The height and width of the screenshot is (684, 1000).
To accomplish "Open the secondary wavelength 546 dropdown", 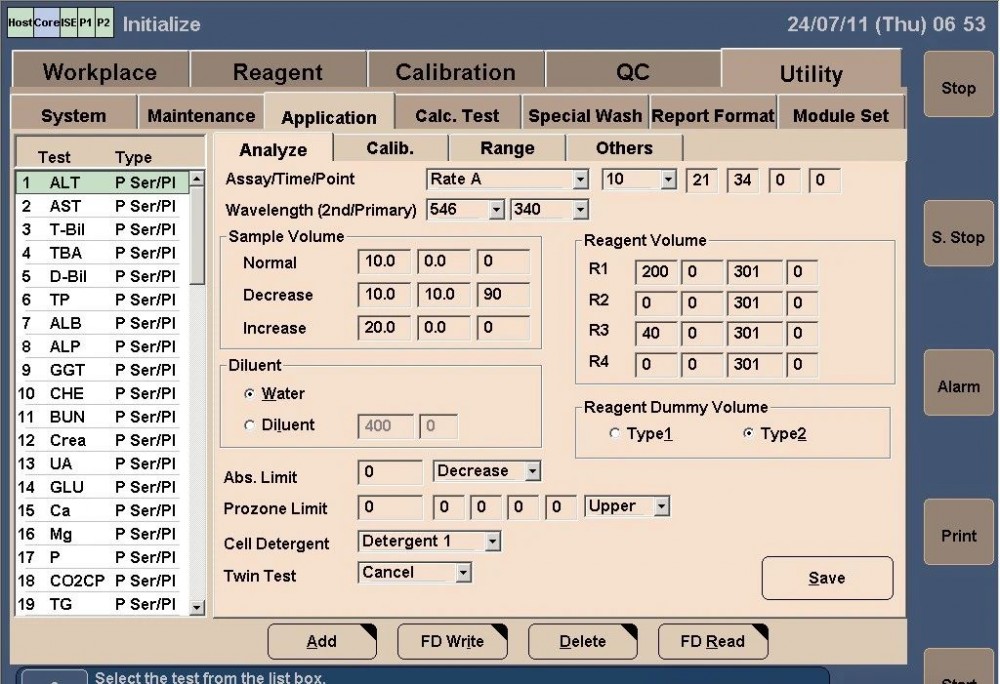I will point(496,210).
